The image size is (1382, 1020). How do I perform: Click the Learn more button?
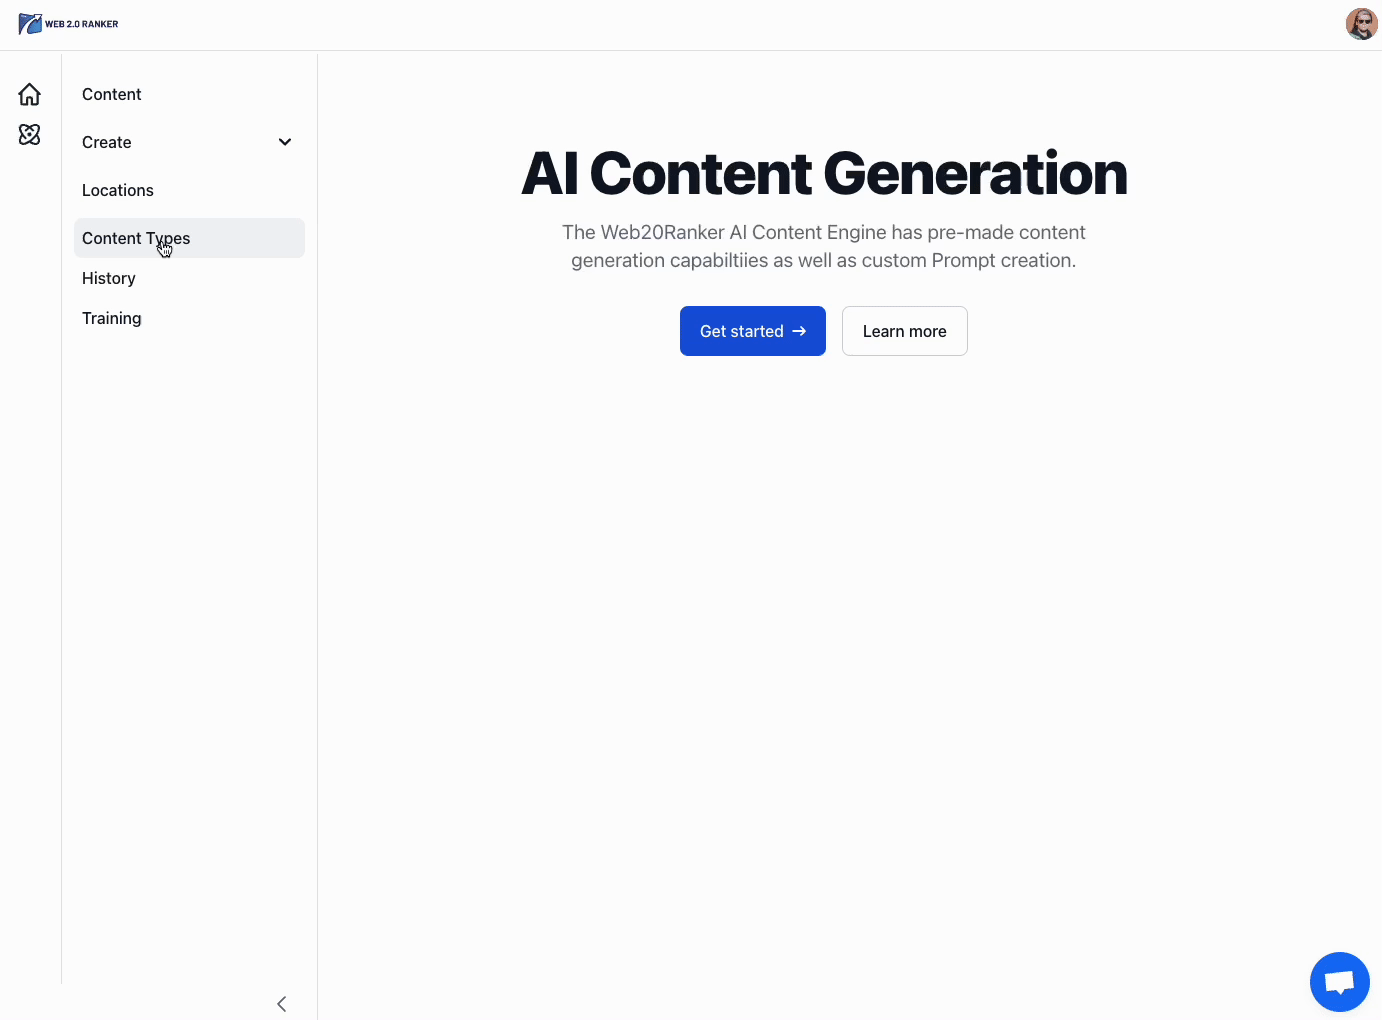[x=905, y=331]
